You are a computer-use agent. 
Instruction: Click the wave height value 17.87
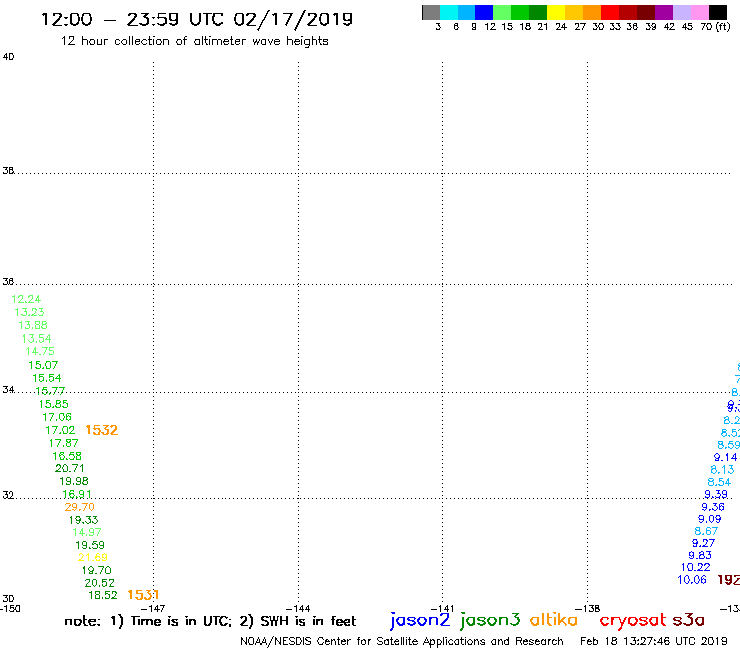(63, 443)
